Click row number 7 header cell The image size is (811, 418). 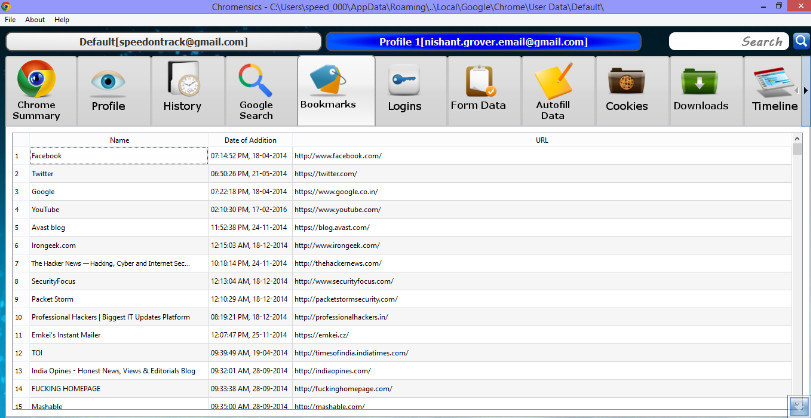pos(21,263)
